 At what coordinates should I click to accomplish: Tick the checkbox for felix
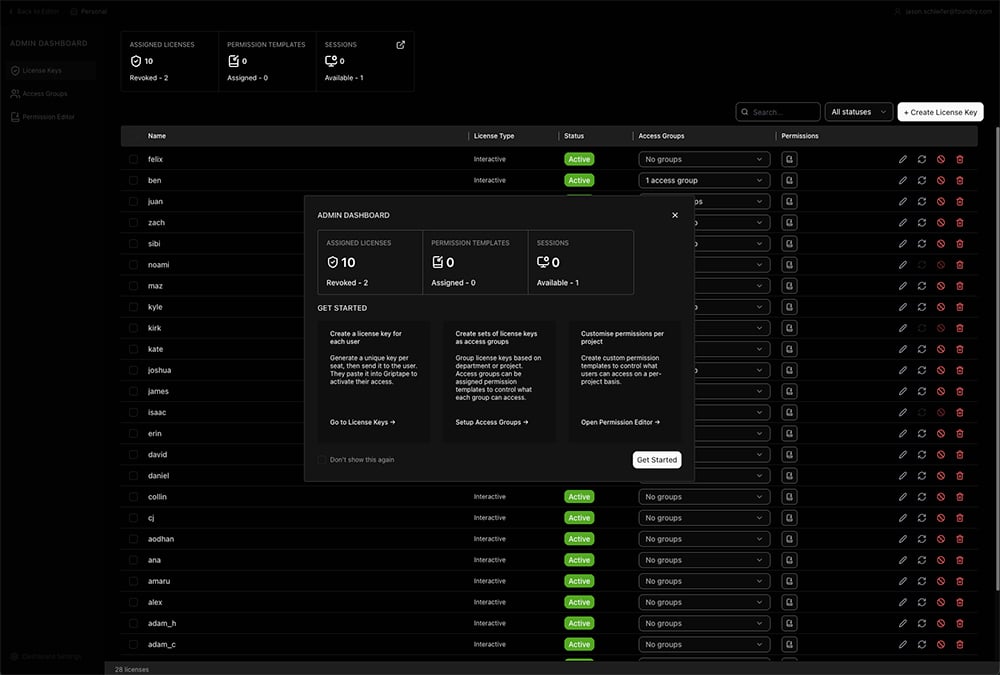[x=133, y=159]
